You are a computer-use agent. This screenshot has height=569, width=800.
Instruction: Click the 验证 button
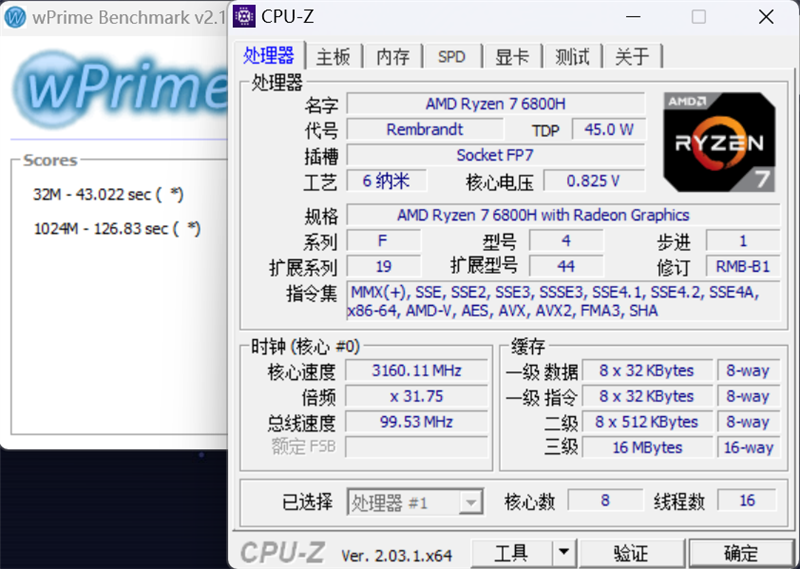pyautogui.click(x=631, y=552)
